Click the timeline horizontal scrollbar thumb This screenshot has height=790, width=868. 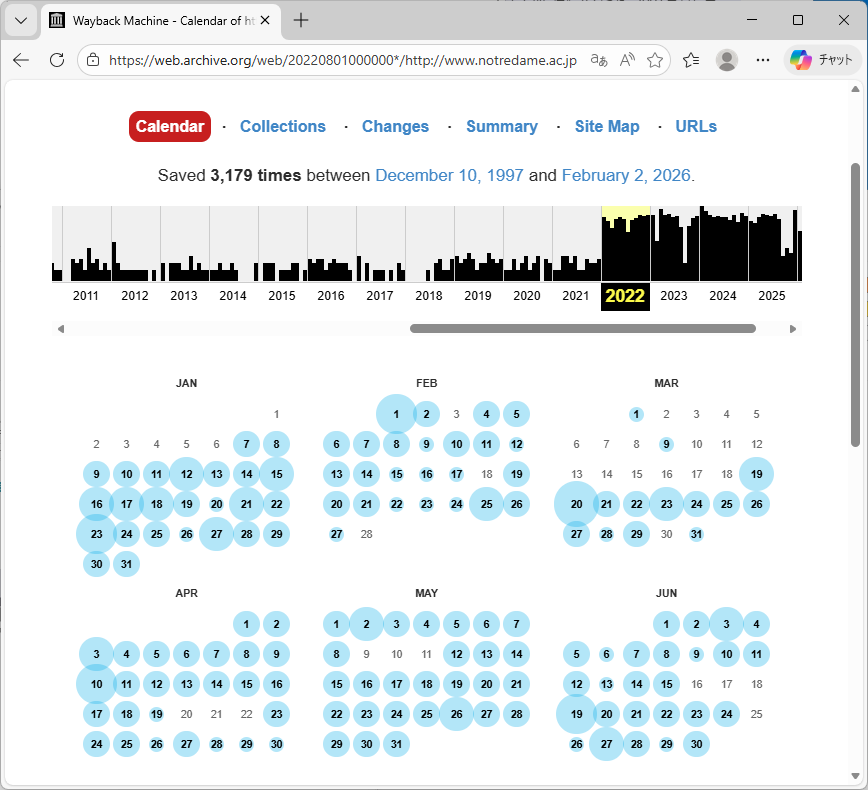[582, 328]
